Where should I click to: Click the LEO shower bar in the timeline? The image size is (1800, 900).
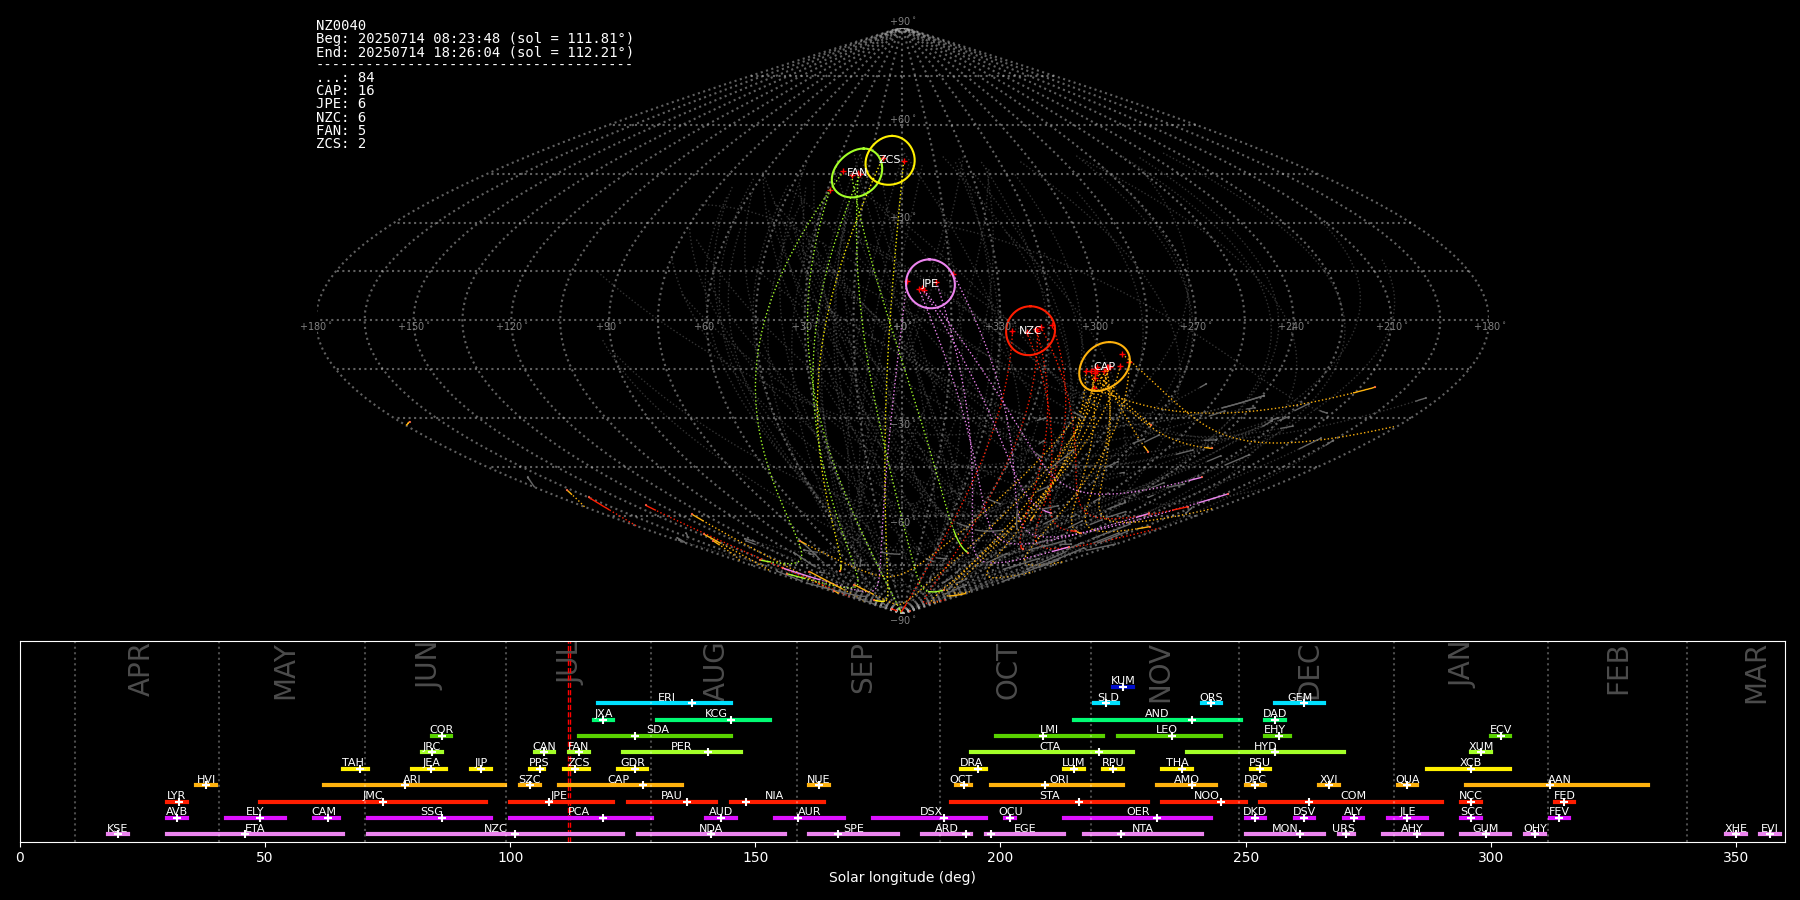coord(1169,736)
